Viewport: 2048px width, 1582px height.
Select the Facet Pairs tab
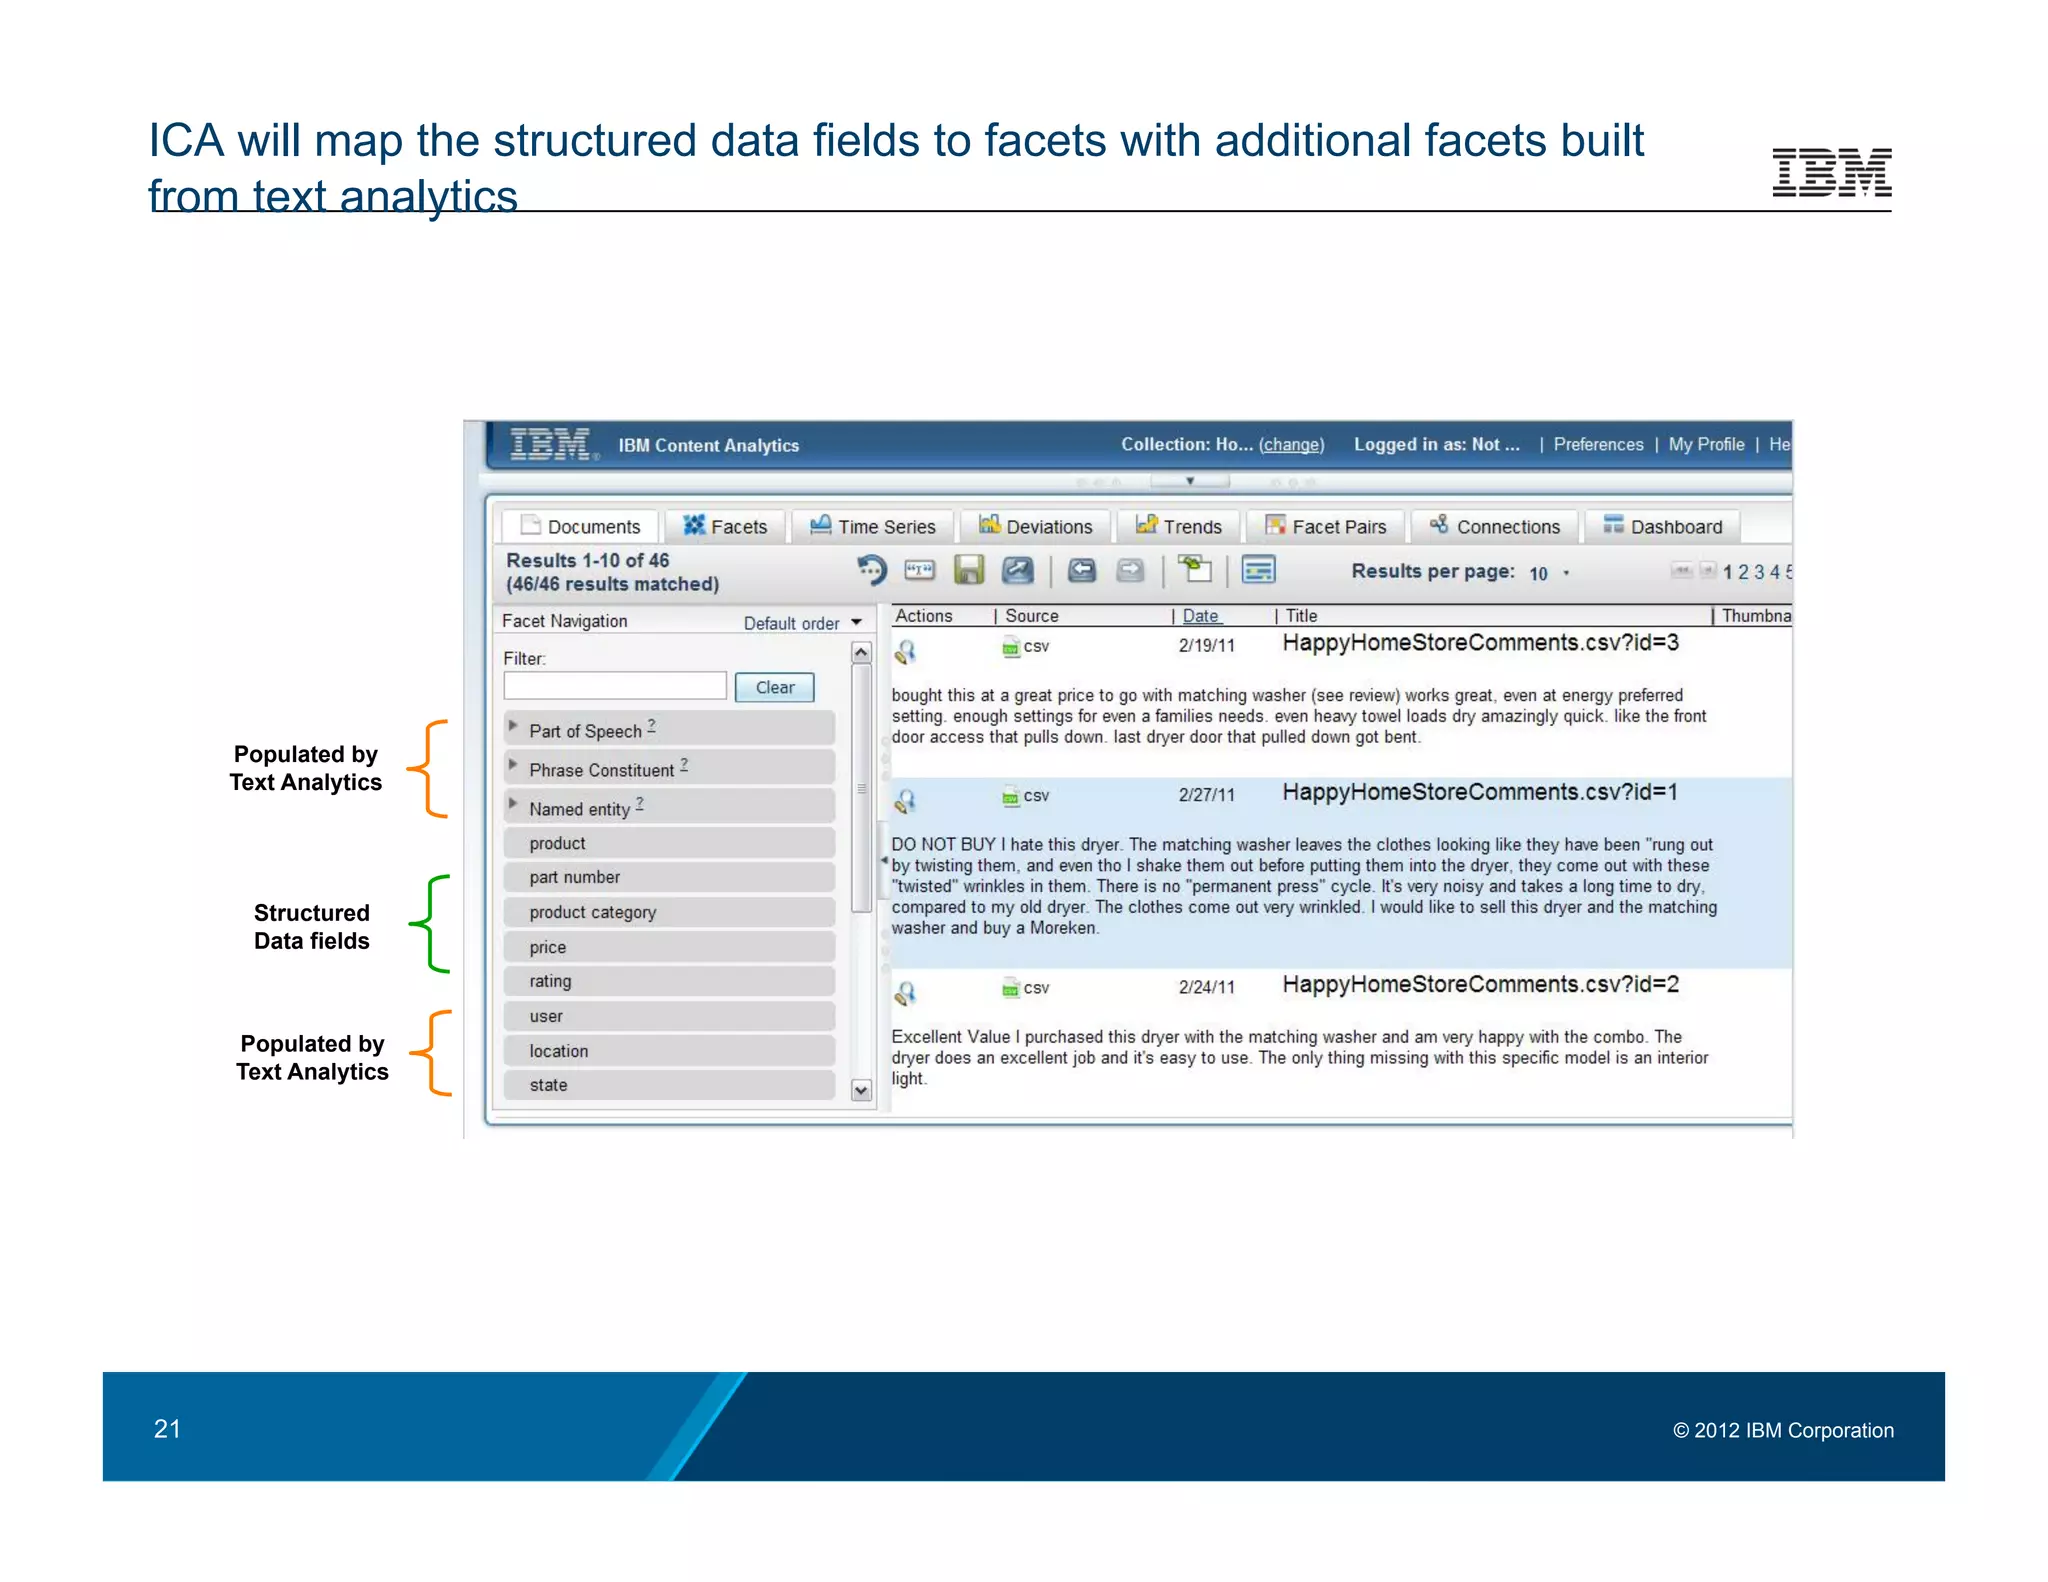(1326, 526)
